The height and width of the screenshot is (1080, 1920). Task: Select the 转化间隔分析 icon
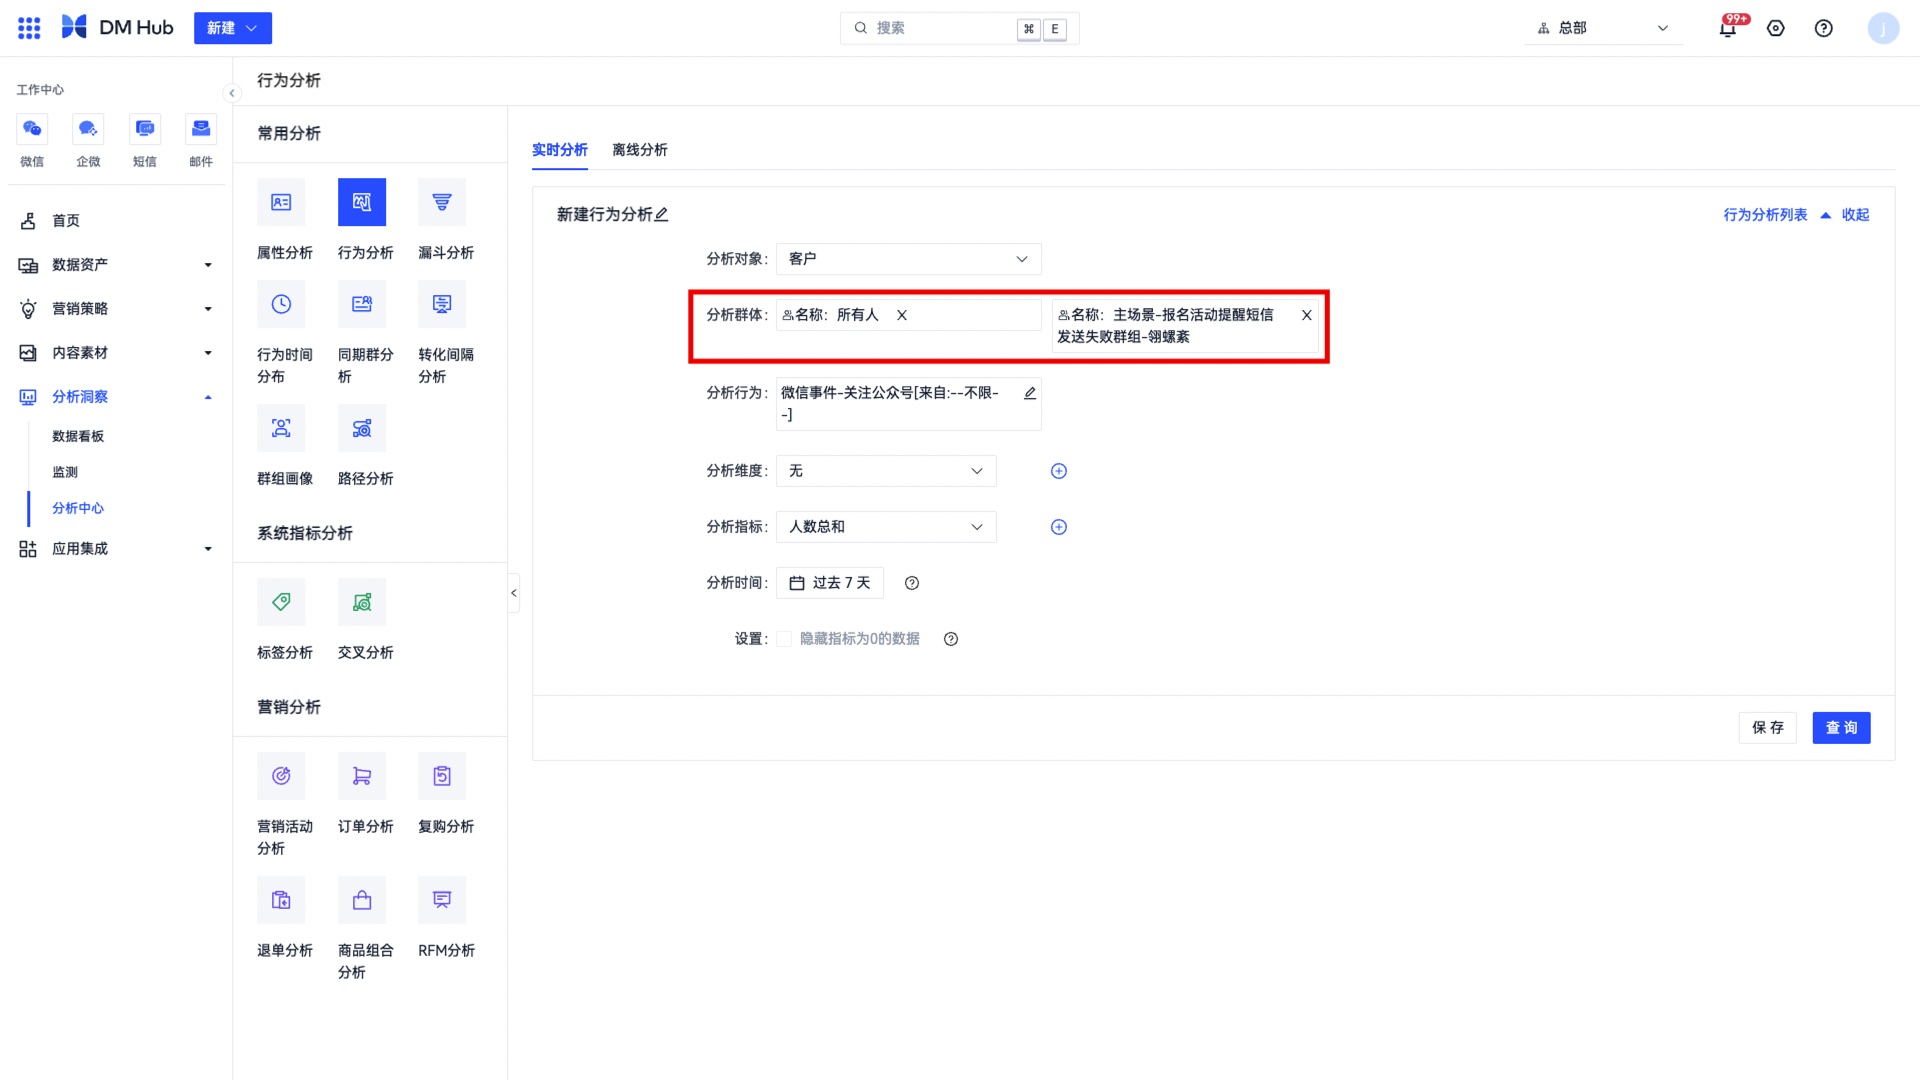click(442, 304)
